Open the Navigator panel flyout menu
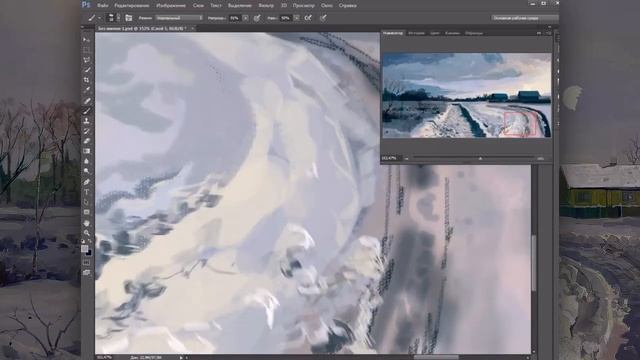The height and width of the screenshot is (360, 640). (x=548, y=33)
